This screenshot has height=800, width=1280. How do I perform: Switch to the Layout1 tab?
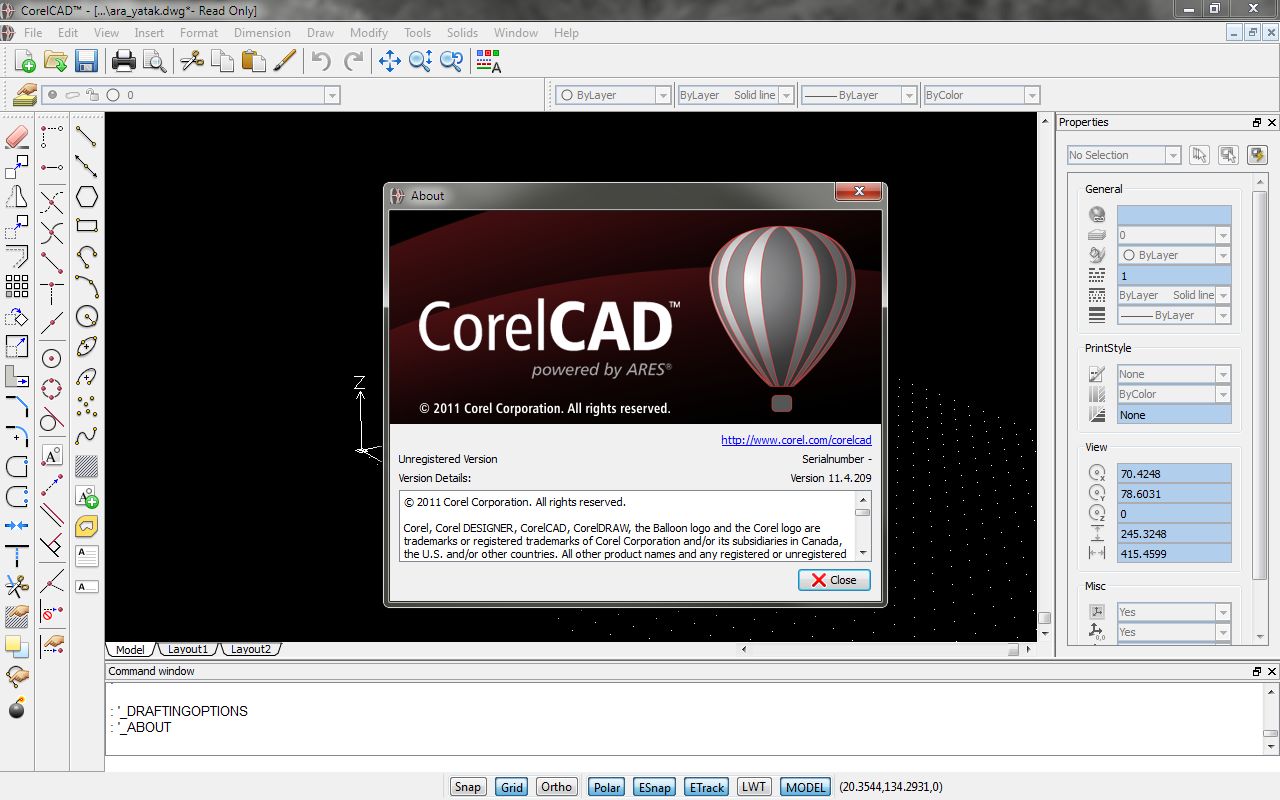tap(188, 649)
